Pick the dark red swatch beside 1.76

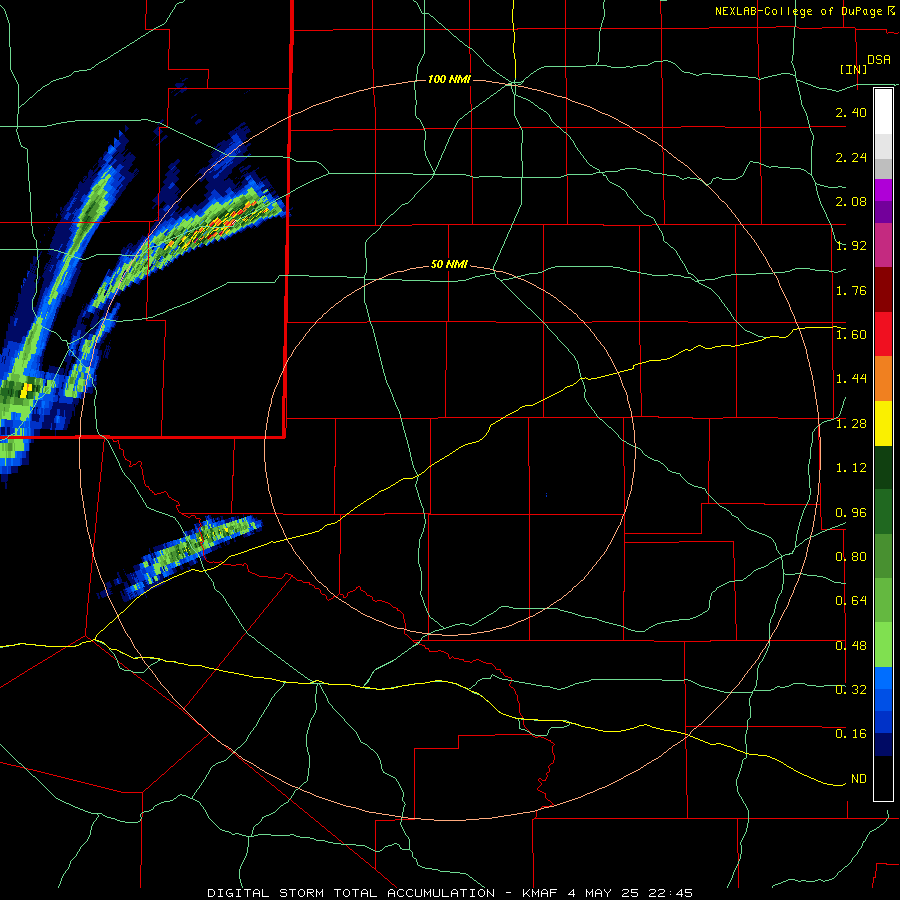883,290
